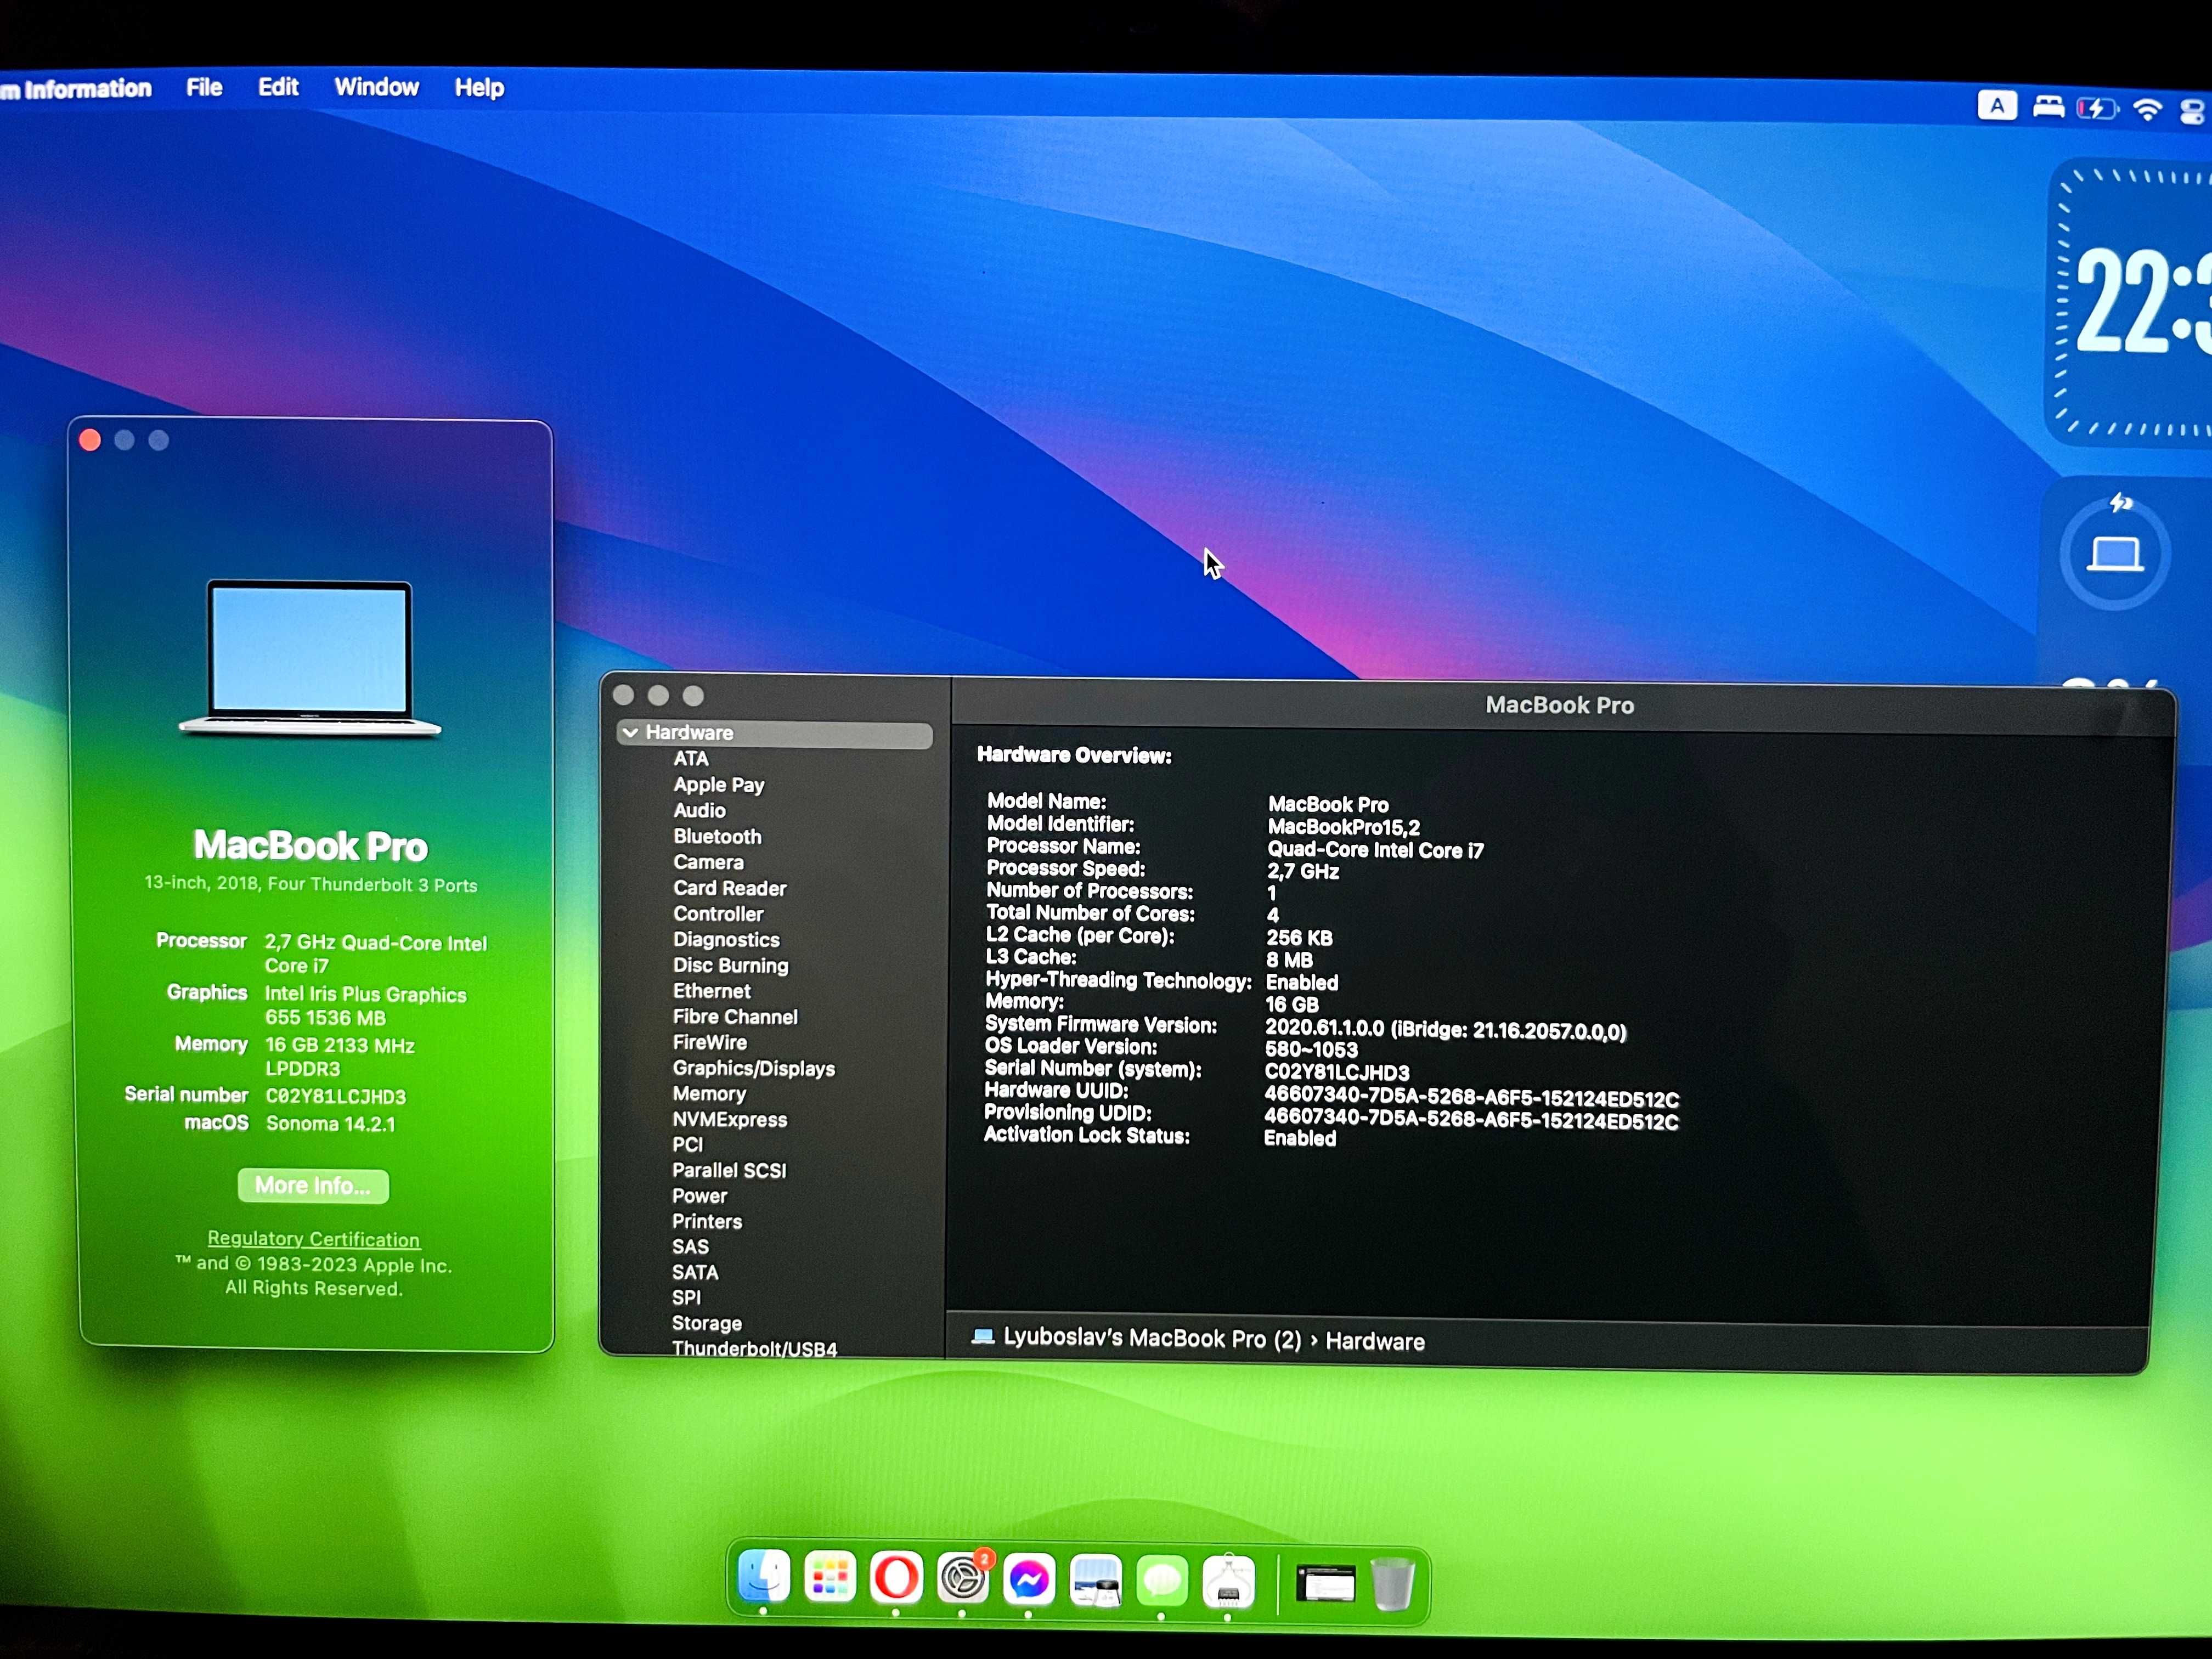Screen dimensions: 2212x1659
Task: Click the System Information Dock icon
Action: point(1228,1582)
